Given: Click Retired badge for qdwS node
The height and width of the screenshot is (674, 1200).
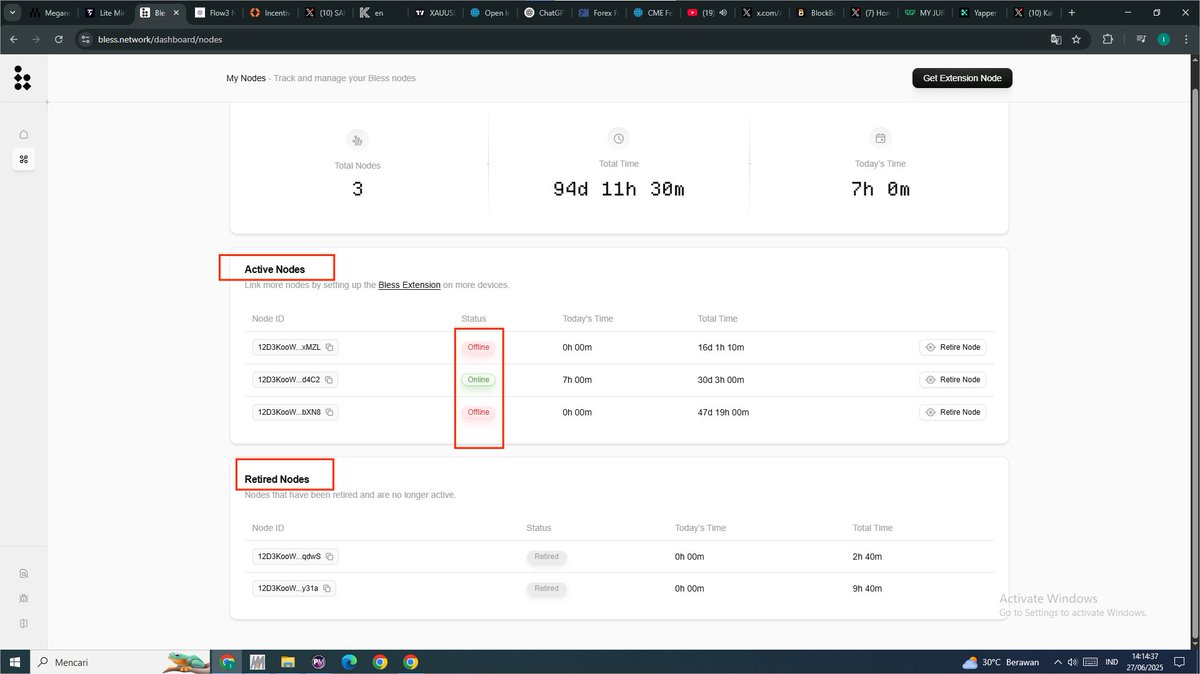Looking at the screenshot, I should pyautogui.click(x=546, y=557).
